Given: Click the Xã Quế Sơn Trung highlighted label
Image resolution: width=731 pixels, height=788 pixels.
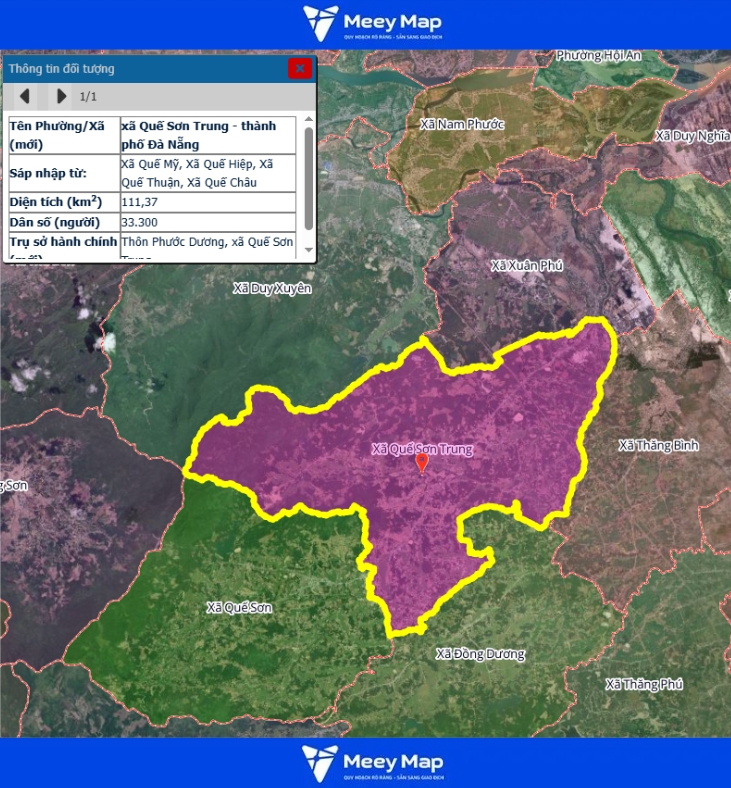Looking at the screenshot, I should (x=421, y=449).
